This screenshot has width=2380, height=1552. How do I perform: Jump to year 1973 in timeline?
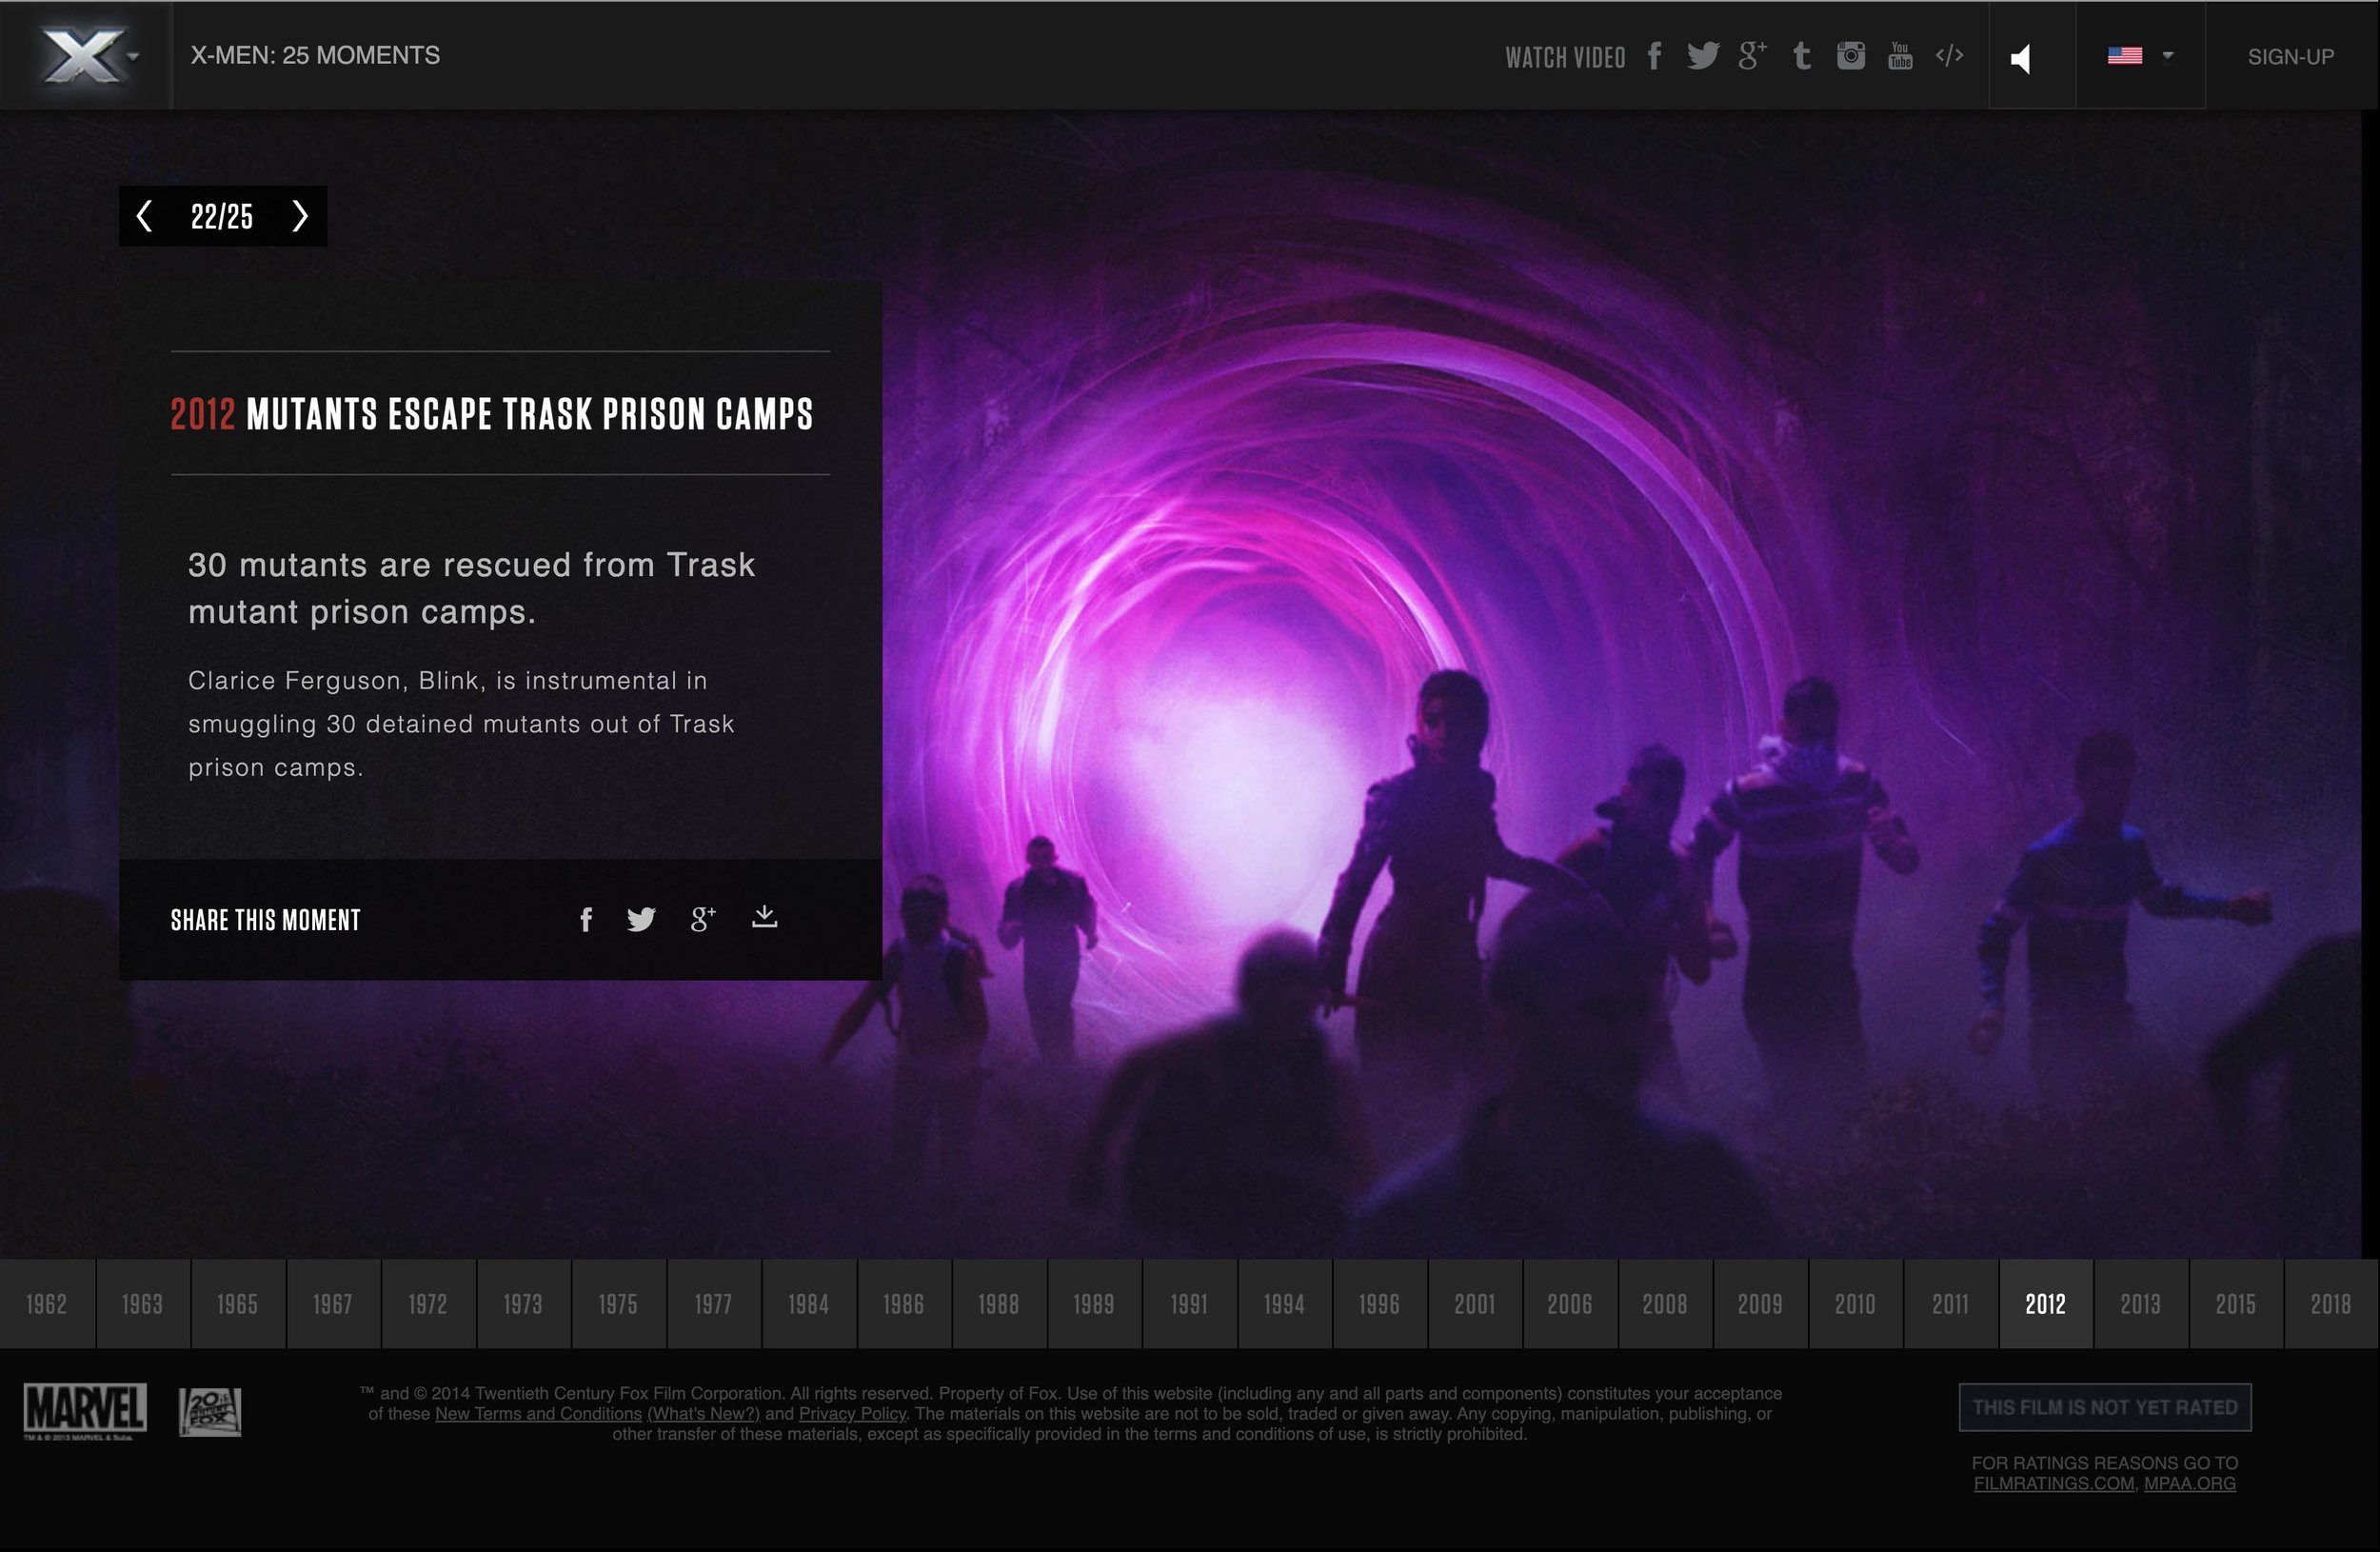point(523,1304)
